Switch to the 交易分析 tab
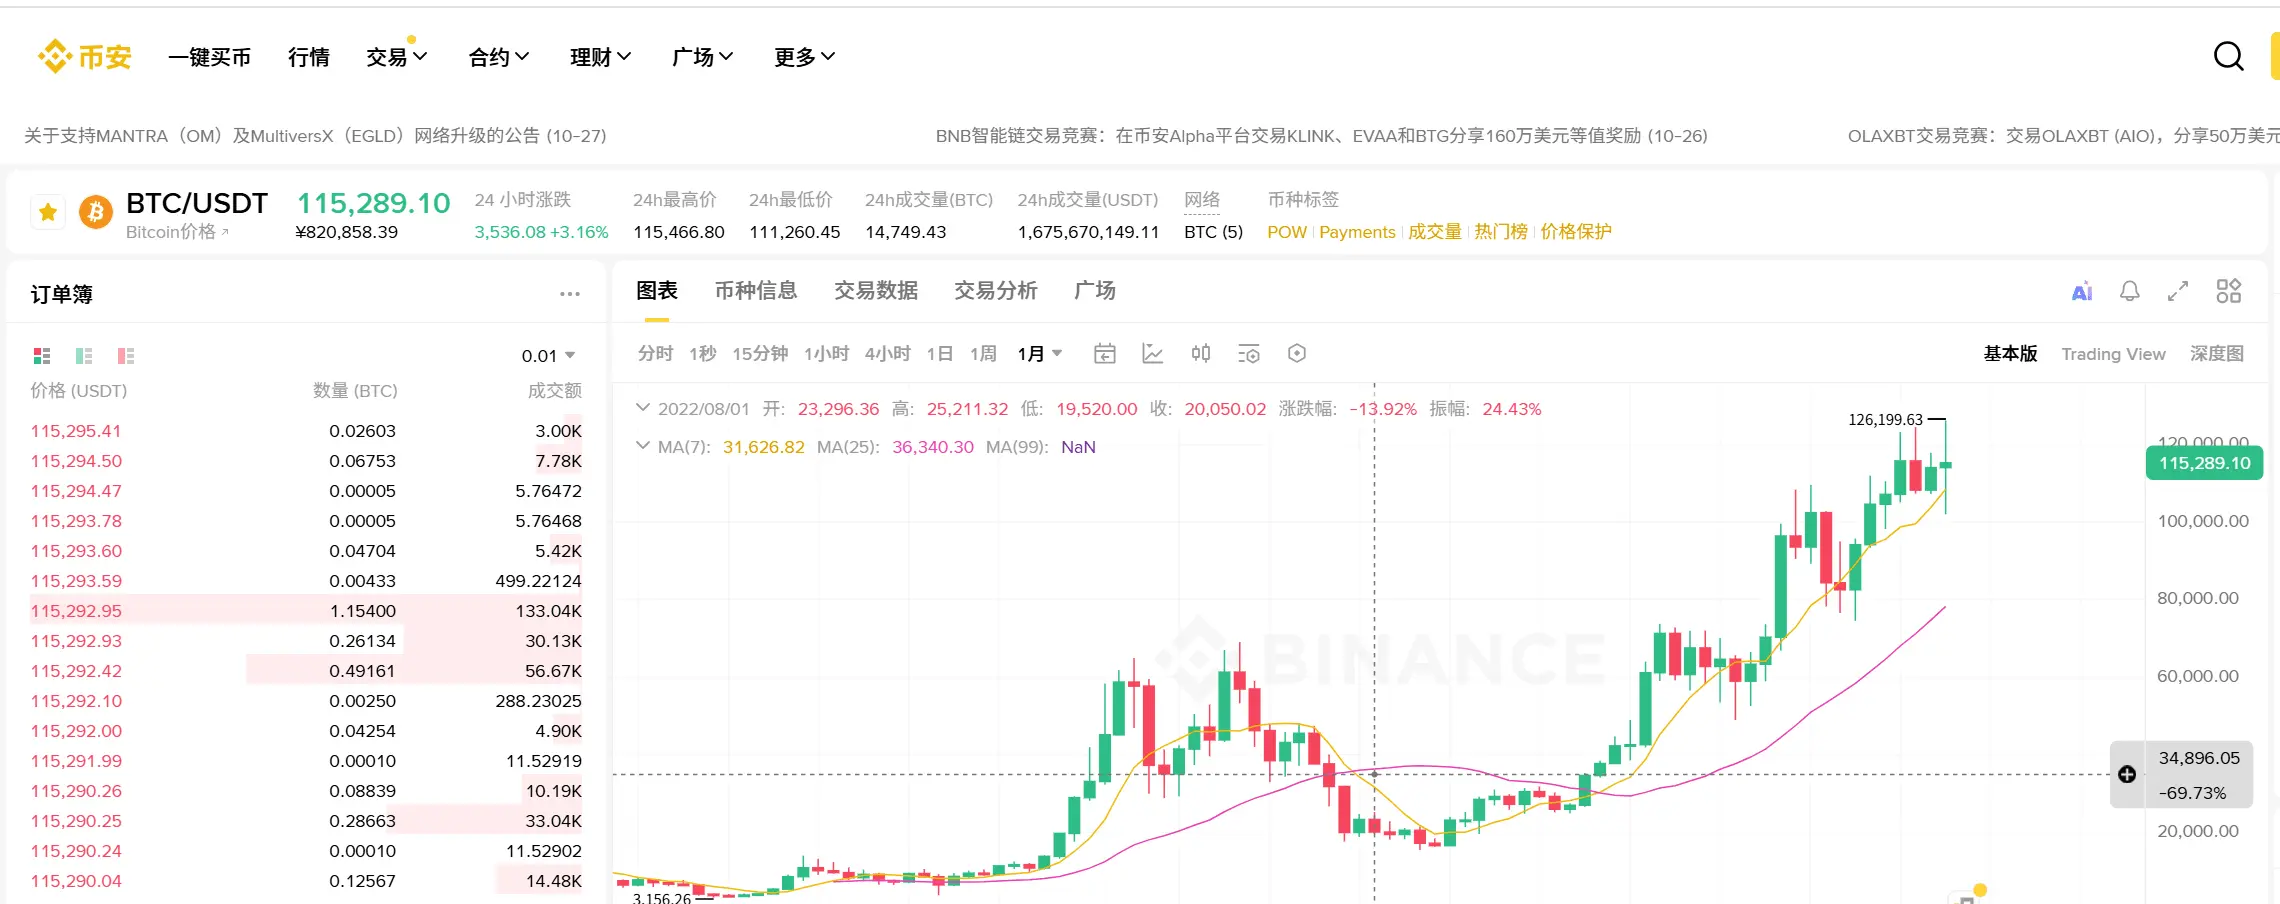This screenshot has height=904, width=2280. tap(996, 290)
